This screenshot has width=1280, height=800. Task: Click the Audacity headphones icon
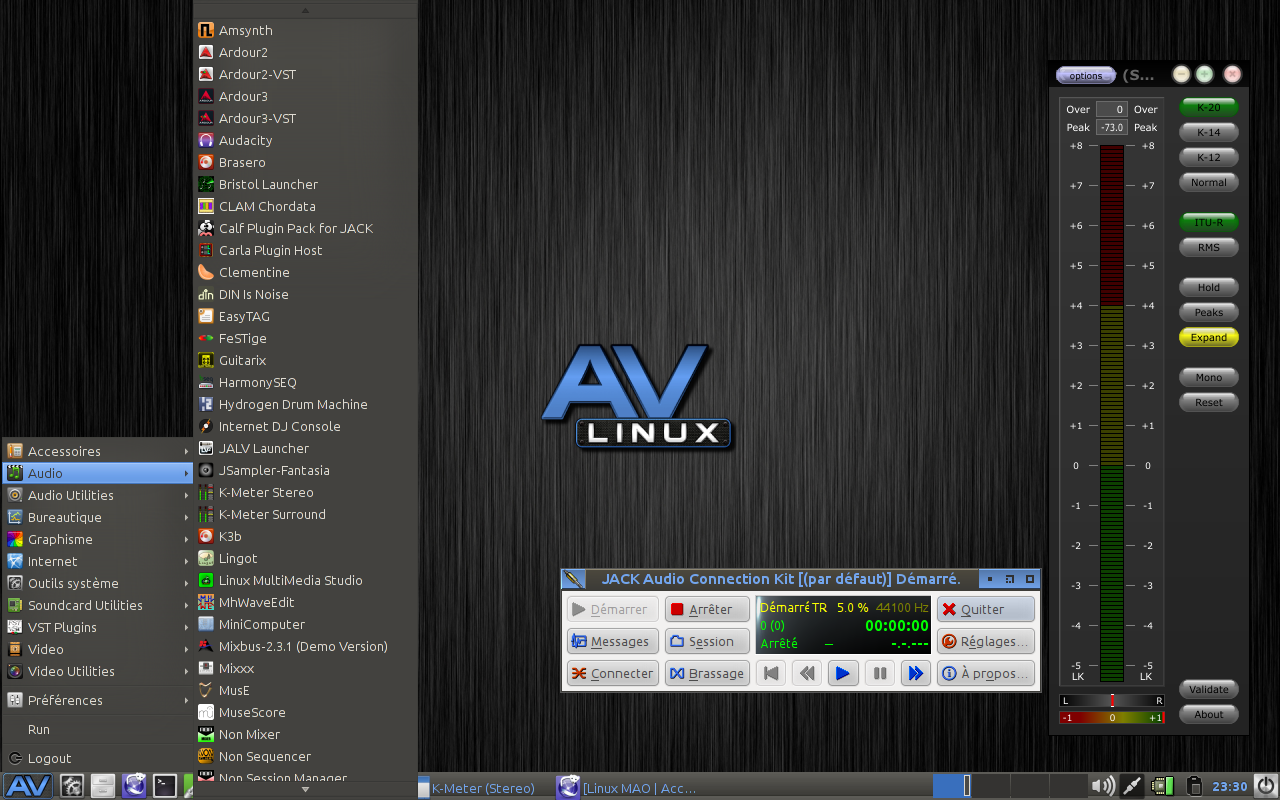[206, 140]
